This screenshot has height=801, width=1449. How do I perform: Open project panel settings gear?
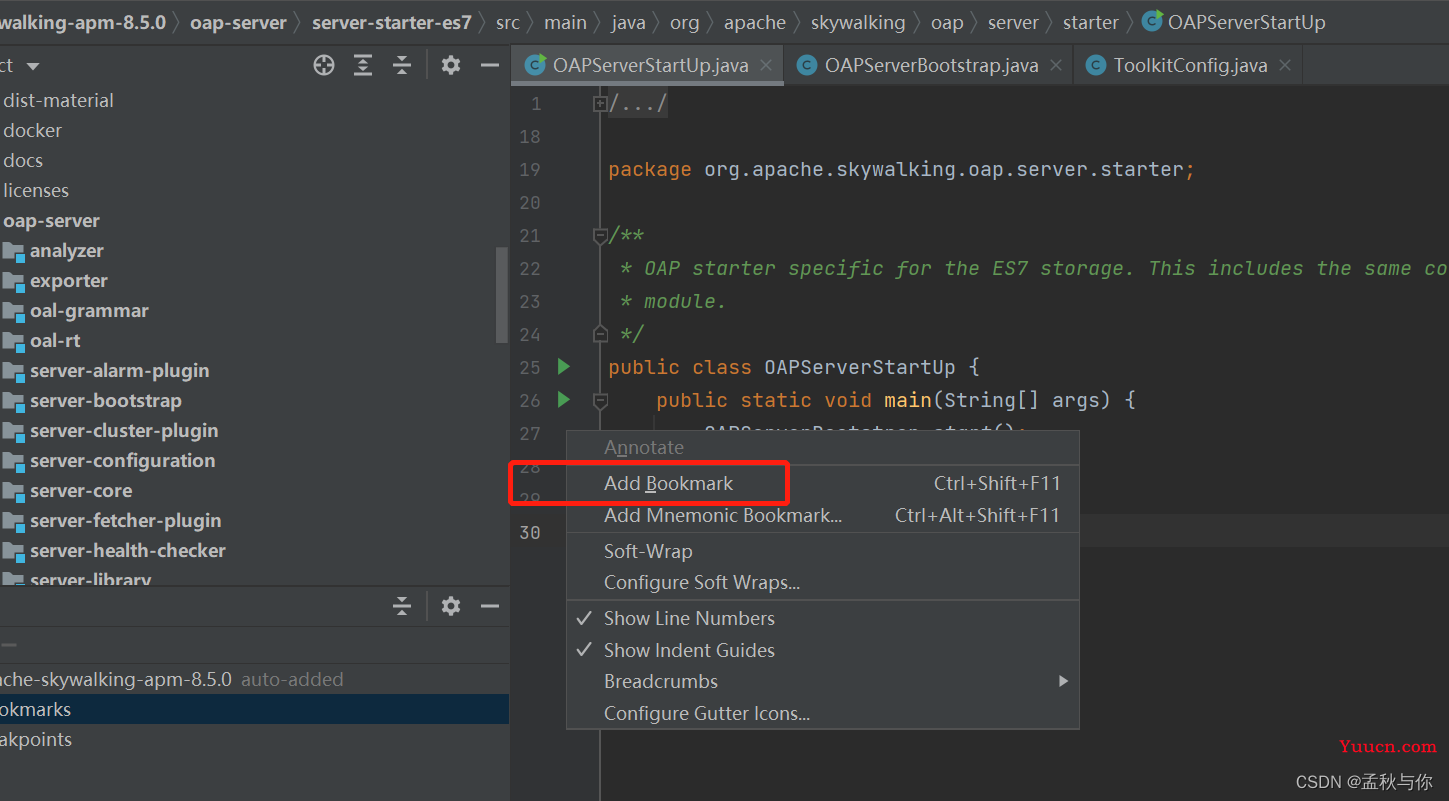click(x=451, y=65)
